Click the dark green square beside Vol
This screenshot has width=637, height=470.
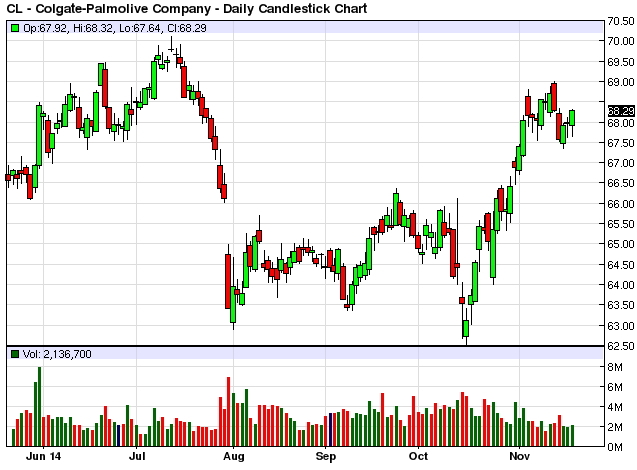15,354
